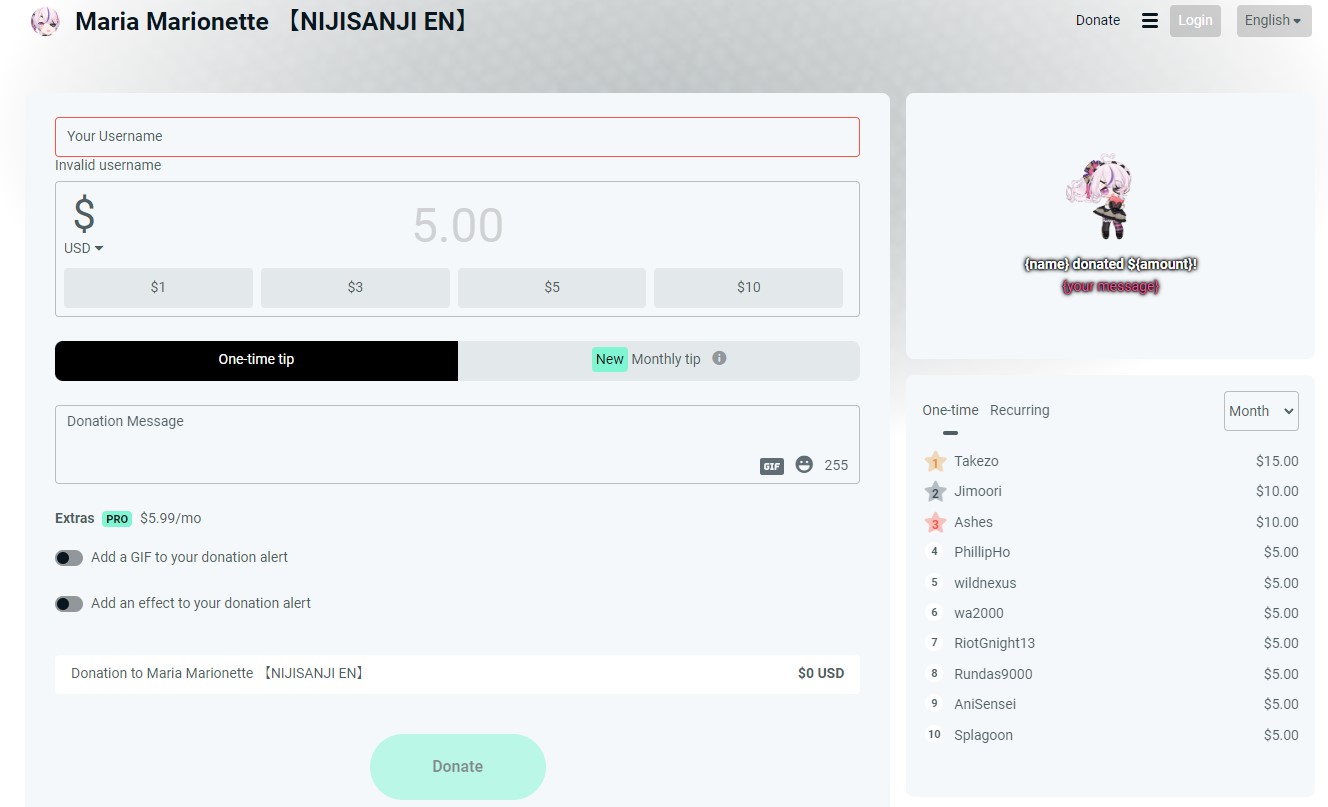Choose the $1 preset amount
The height and width of the screenshot is (807, 1328).
pyautogui.click(x=158, y=287)
